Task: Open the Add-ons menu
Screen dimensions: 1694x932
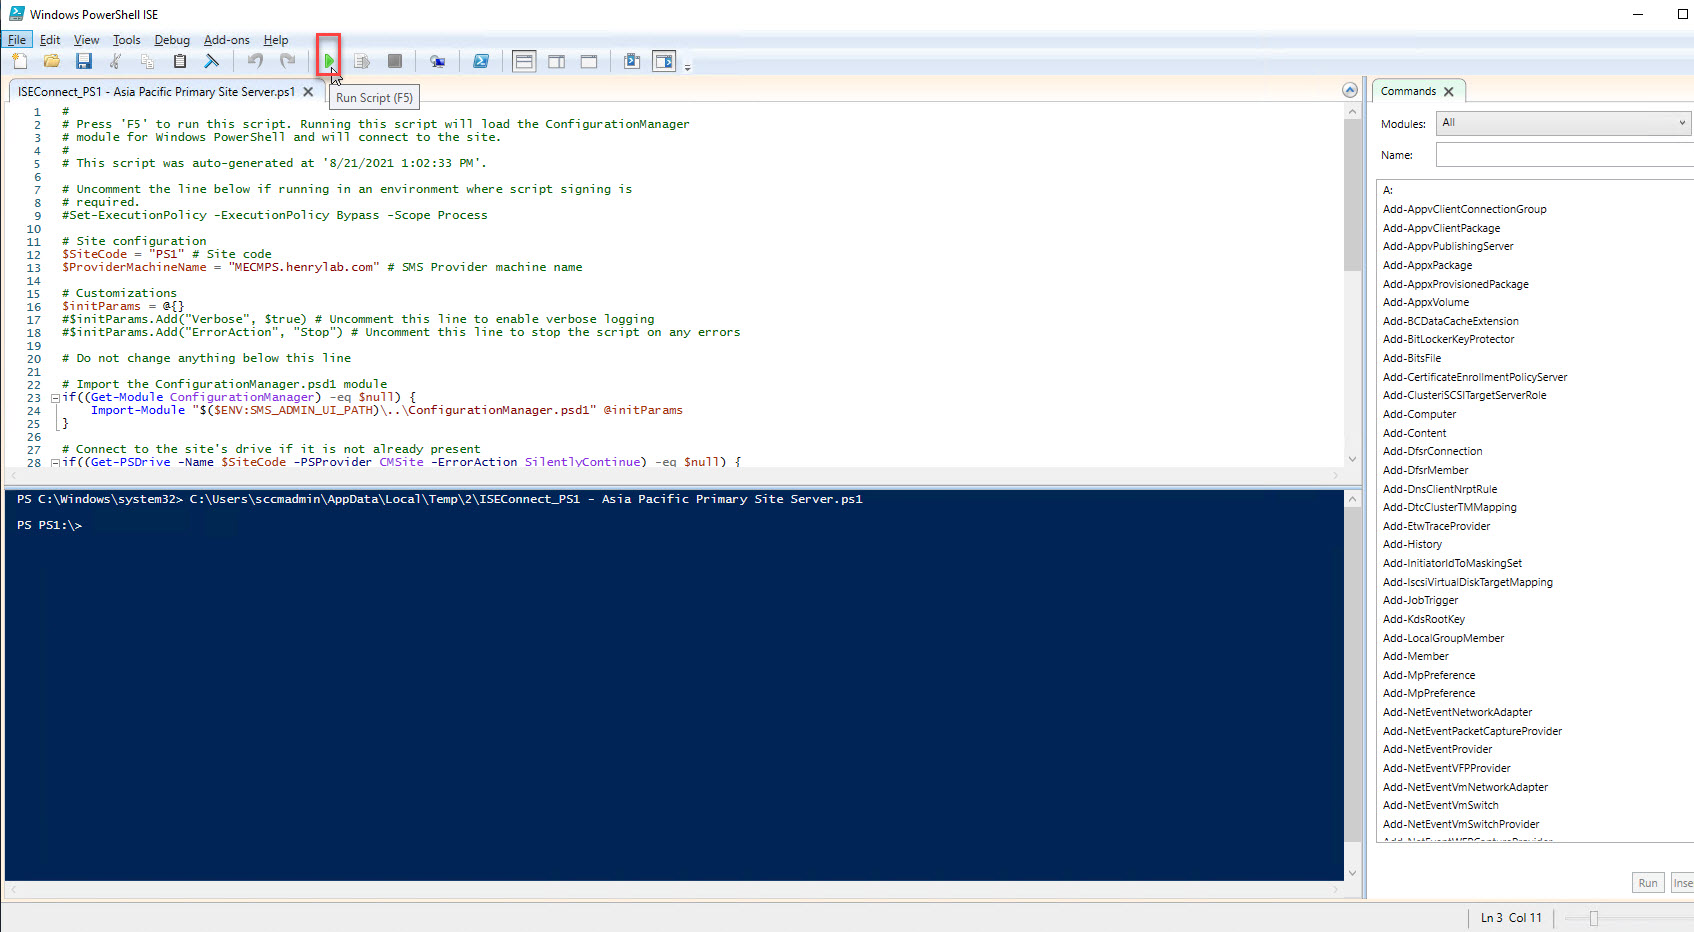Action: click(x=226, y=40)
